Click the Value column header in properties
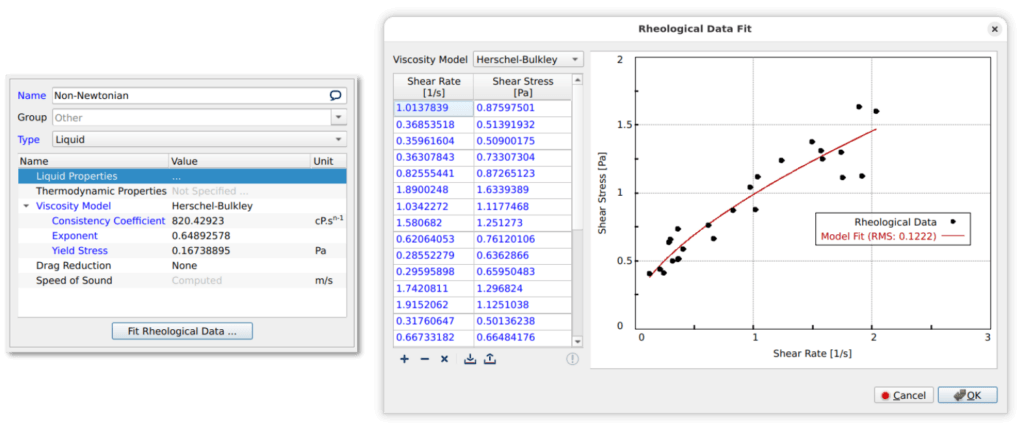This screenshot has height=430, width=1024. click(239, 161)
